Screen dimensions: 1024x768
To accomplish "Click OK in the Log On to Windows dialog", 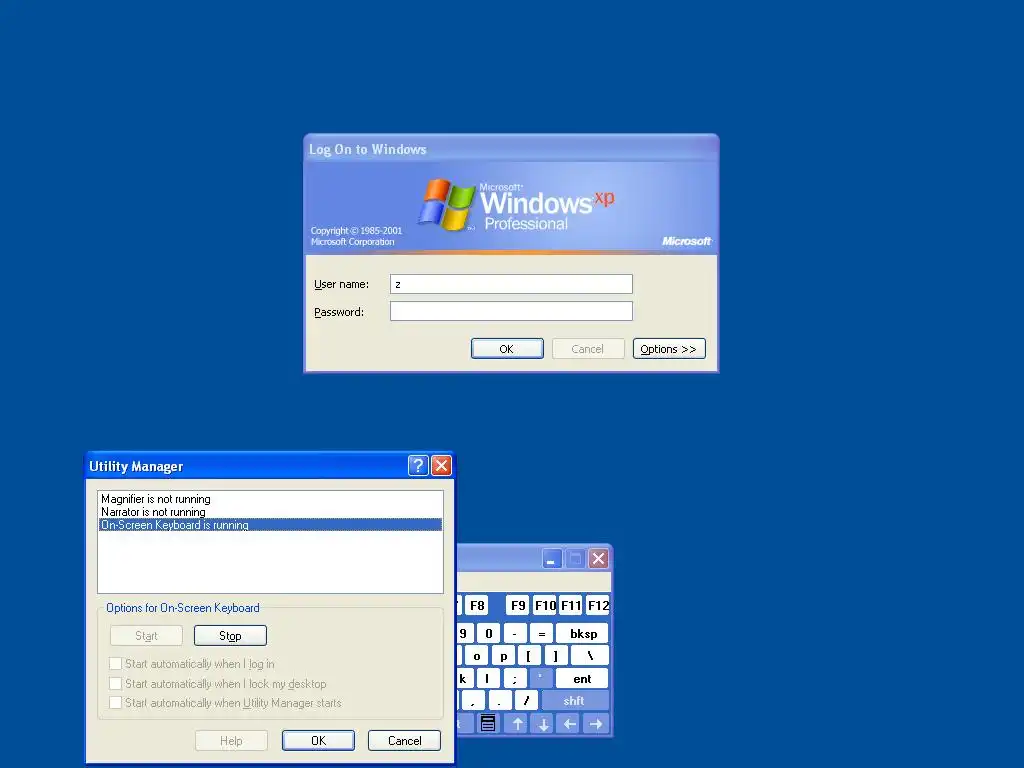I will [x=507, y=349].
